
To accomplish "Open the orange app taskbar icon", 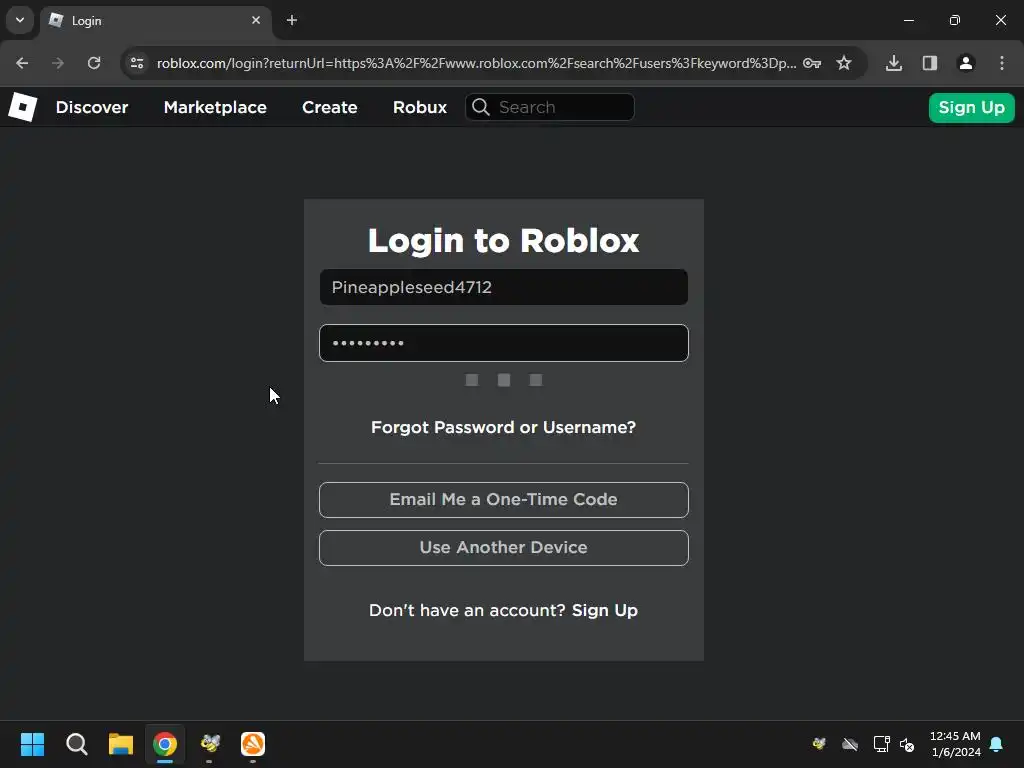I will pos(253,744).
